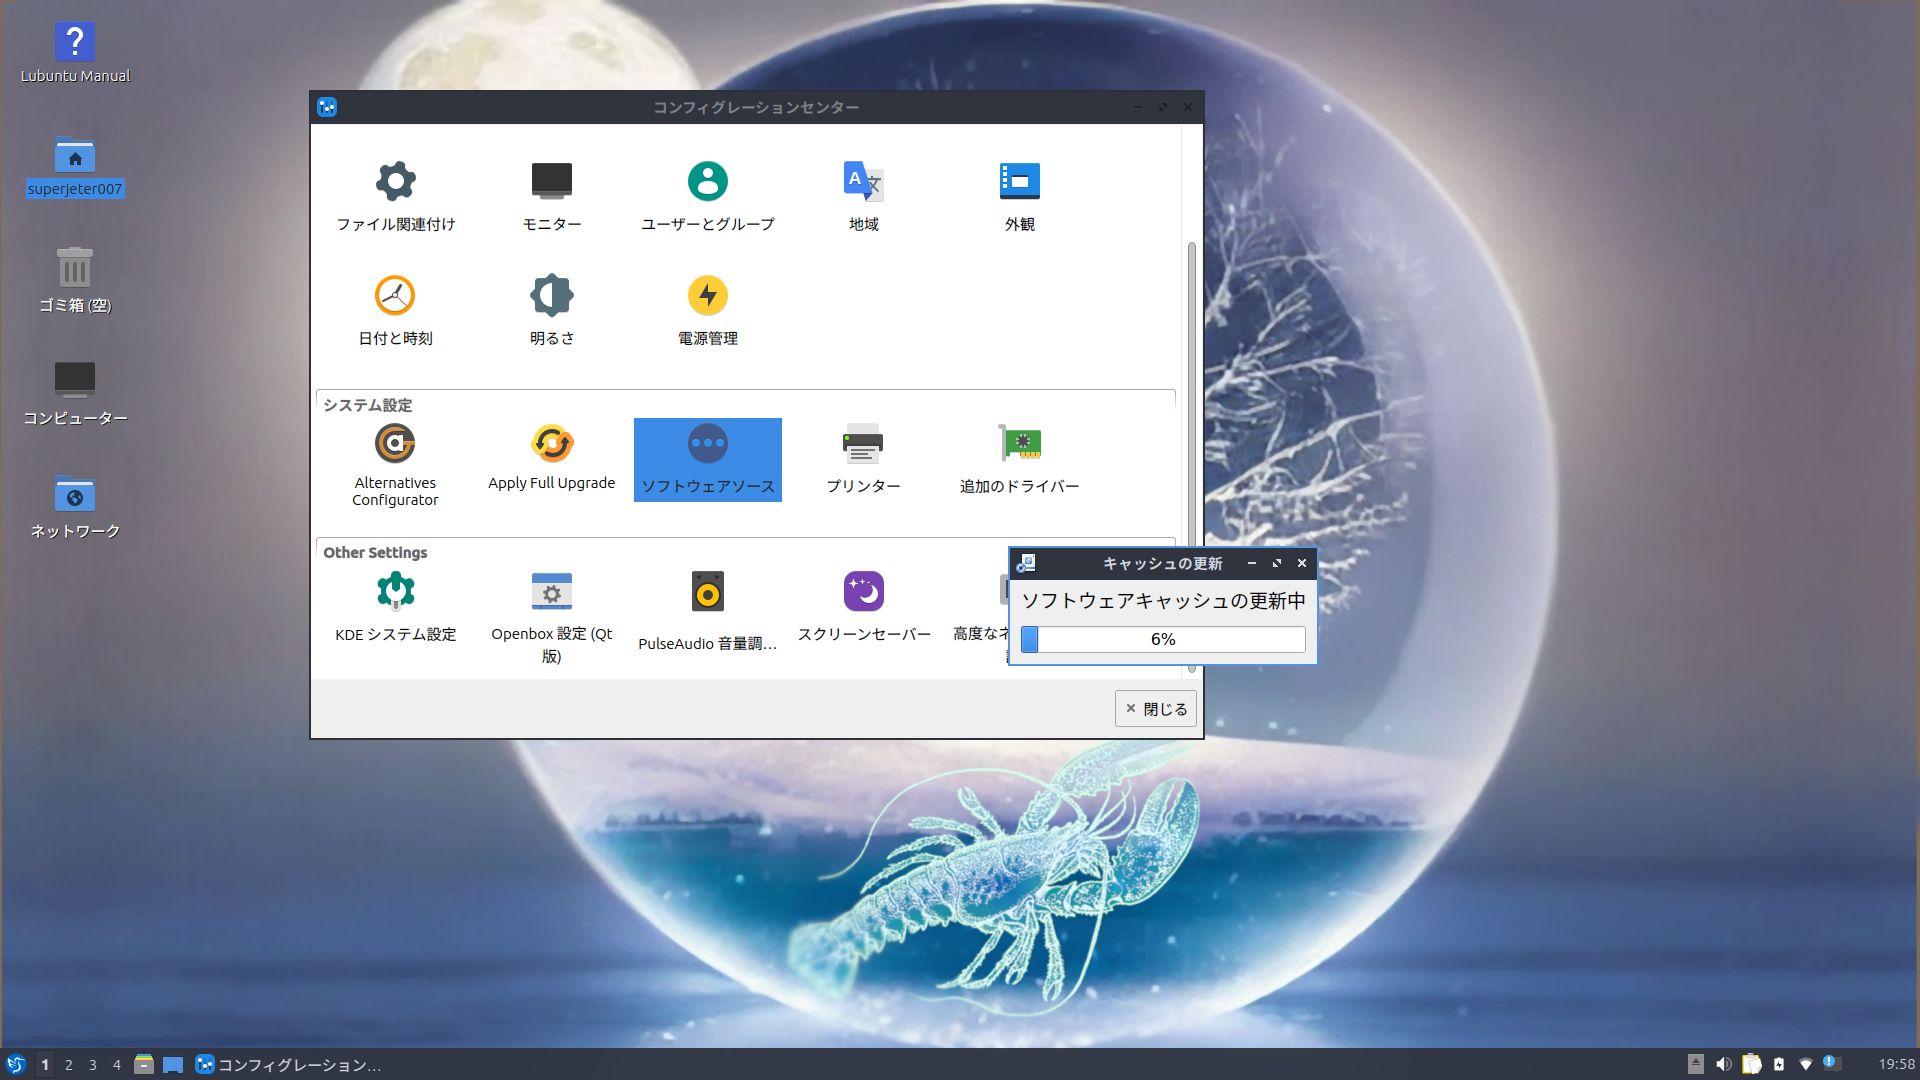Launch Apply Full Upgrade
Viewport: 1920px width, 1080px height.
551,445
